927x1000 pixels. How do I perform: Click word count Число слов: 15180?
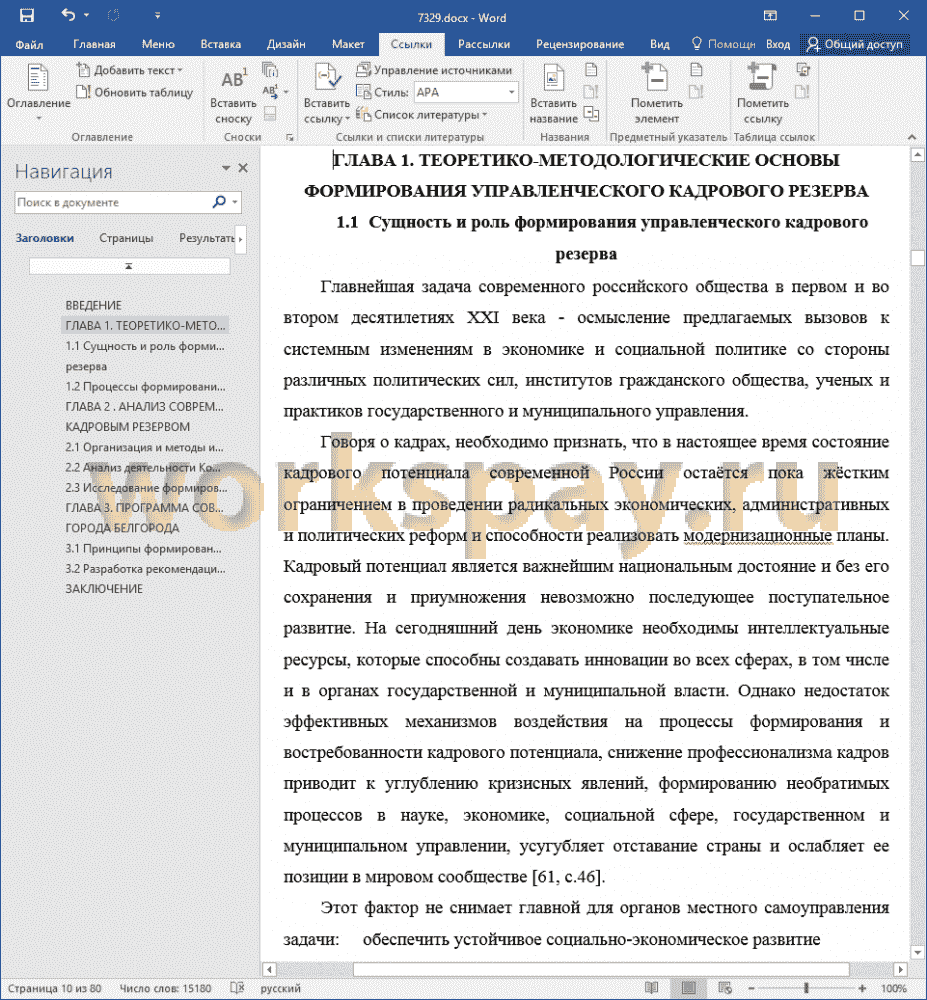click(166, 989)
